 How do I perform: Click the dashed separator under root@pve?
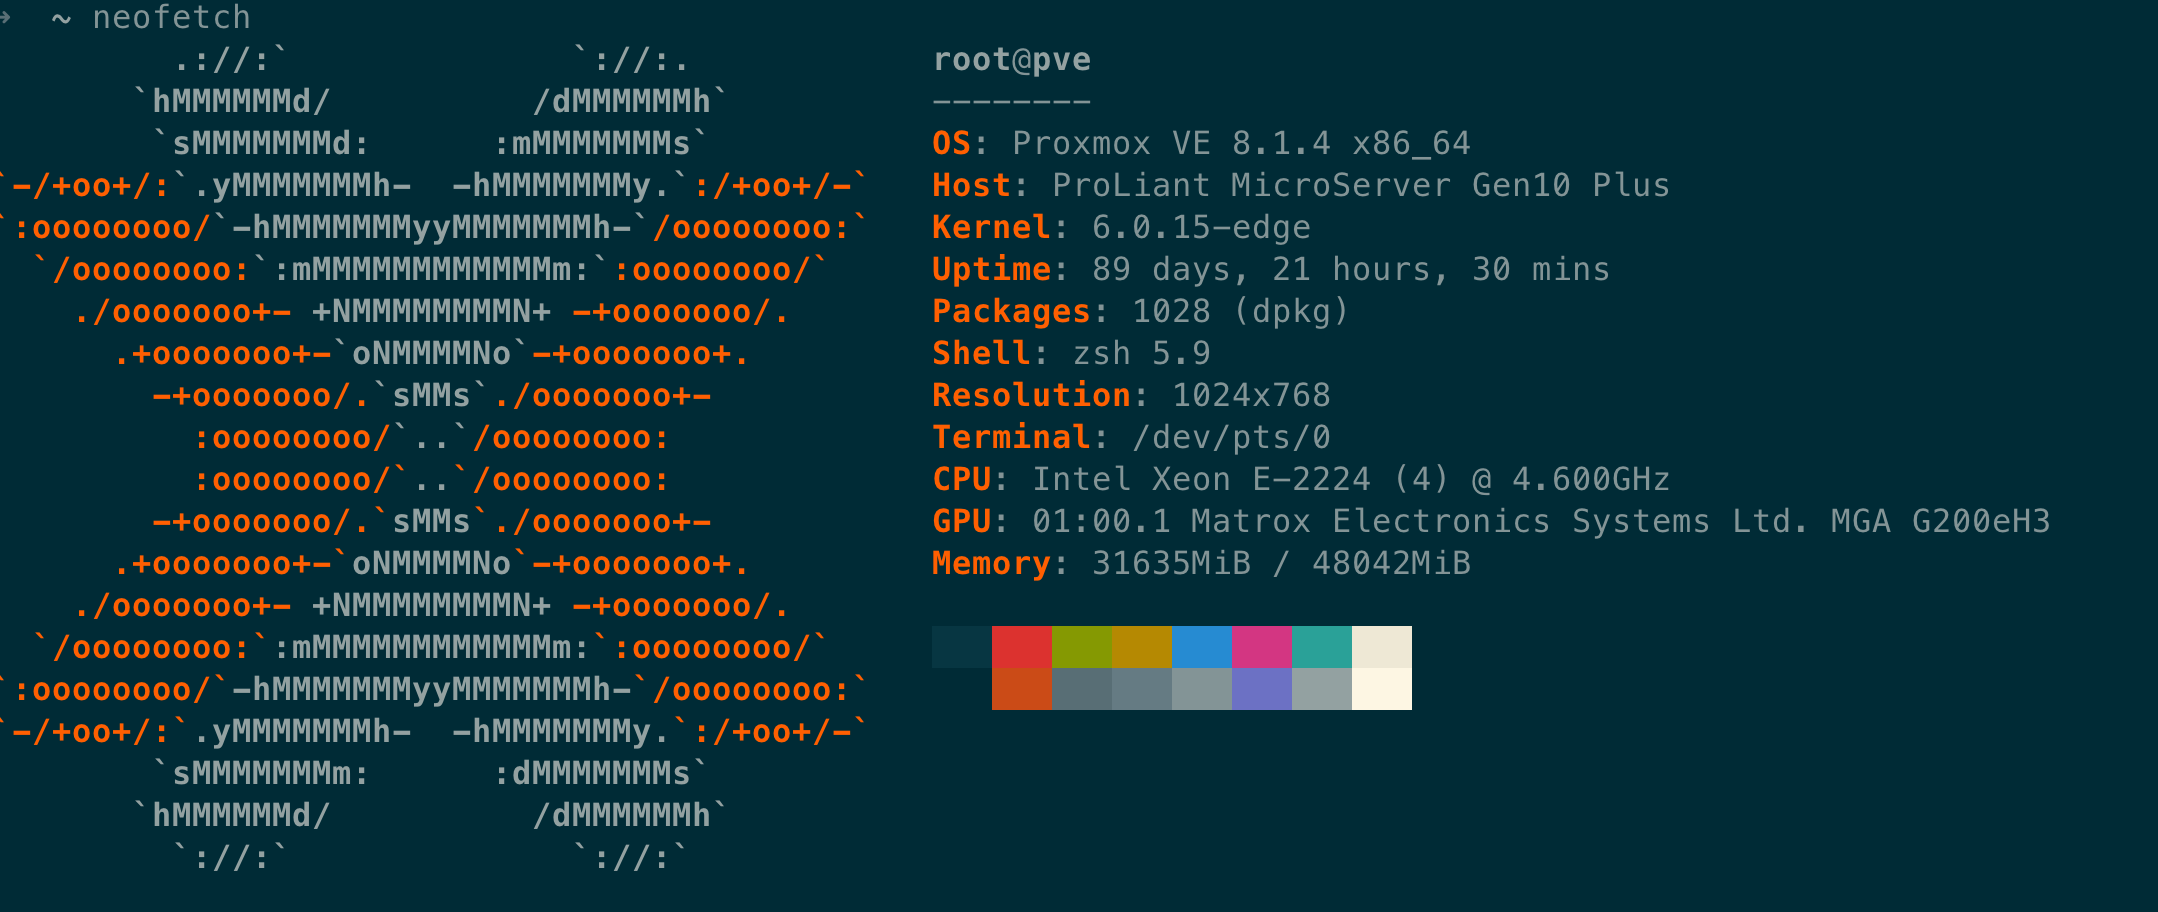click(x=1011, y=102)
